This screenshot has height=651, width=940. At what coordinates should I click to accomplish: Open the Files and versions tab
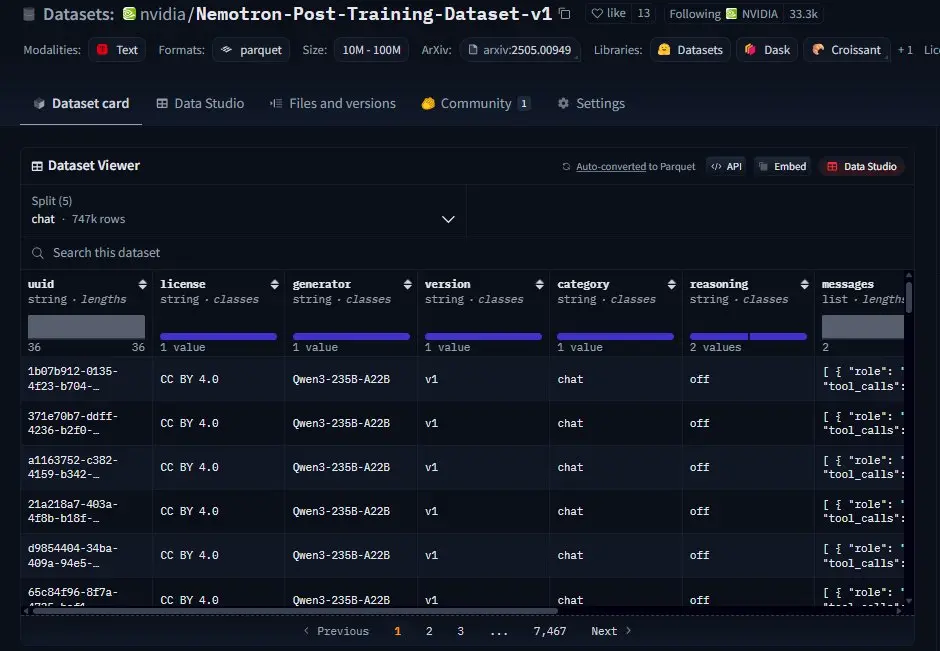tap(333, 103)
